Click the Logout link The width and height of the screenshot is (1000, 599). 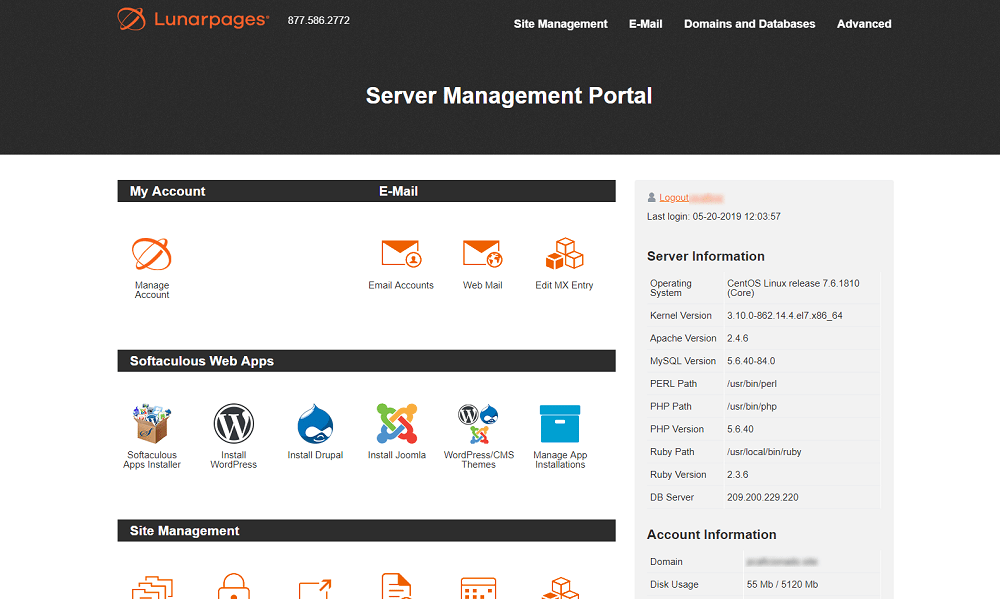674,198
